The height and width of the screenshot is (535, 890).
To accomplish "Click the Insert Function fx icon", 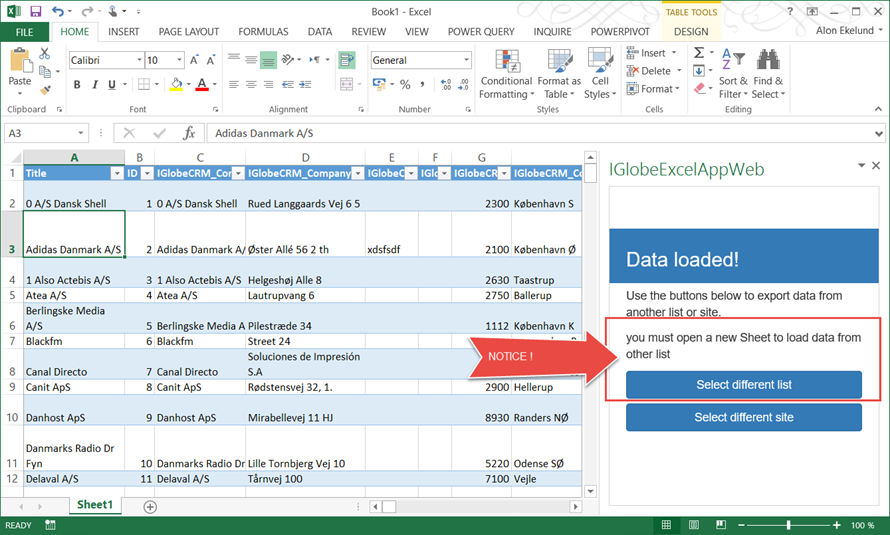I will click(x=189, y=133).
